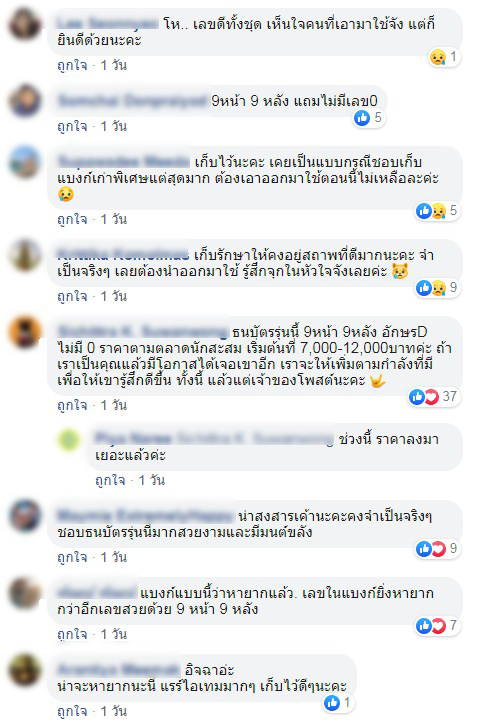Click the like and sad reactions showing 9
This screenshot has width=494, height=728.
point(437,288)
